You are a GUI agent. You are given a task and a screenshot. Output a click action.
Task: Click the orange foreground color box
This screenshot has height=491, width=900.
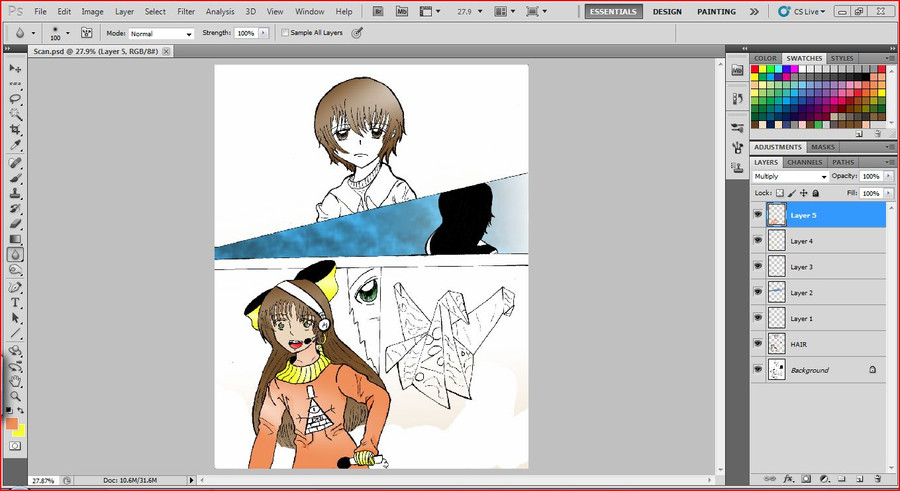pyautogui.click(x=11, y=423)
